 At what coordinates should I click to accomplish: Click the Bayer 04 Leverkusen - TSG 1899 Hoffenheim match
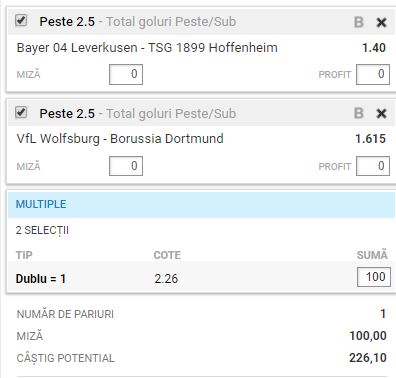[x=147, y=48]
